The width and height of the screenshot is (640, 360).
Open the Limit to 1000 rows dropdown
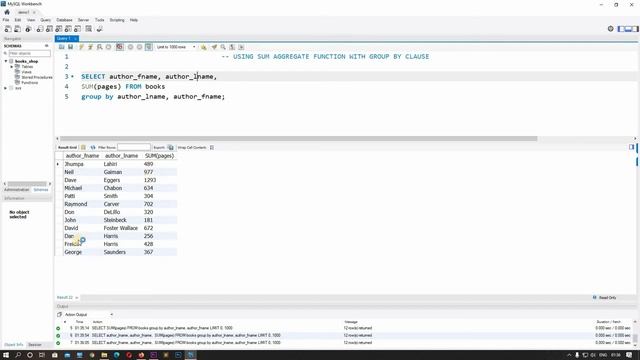(x=176, y=47)
